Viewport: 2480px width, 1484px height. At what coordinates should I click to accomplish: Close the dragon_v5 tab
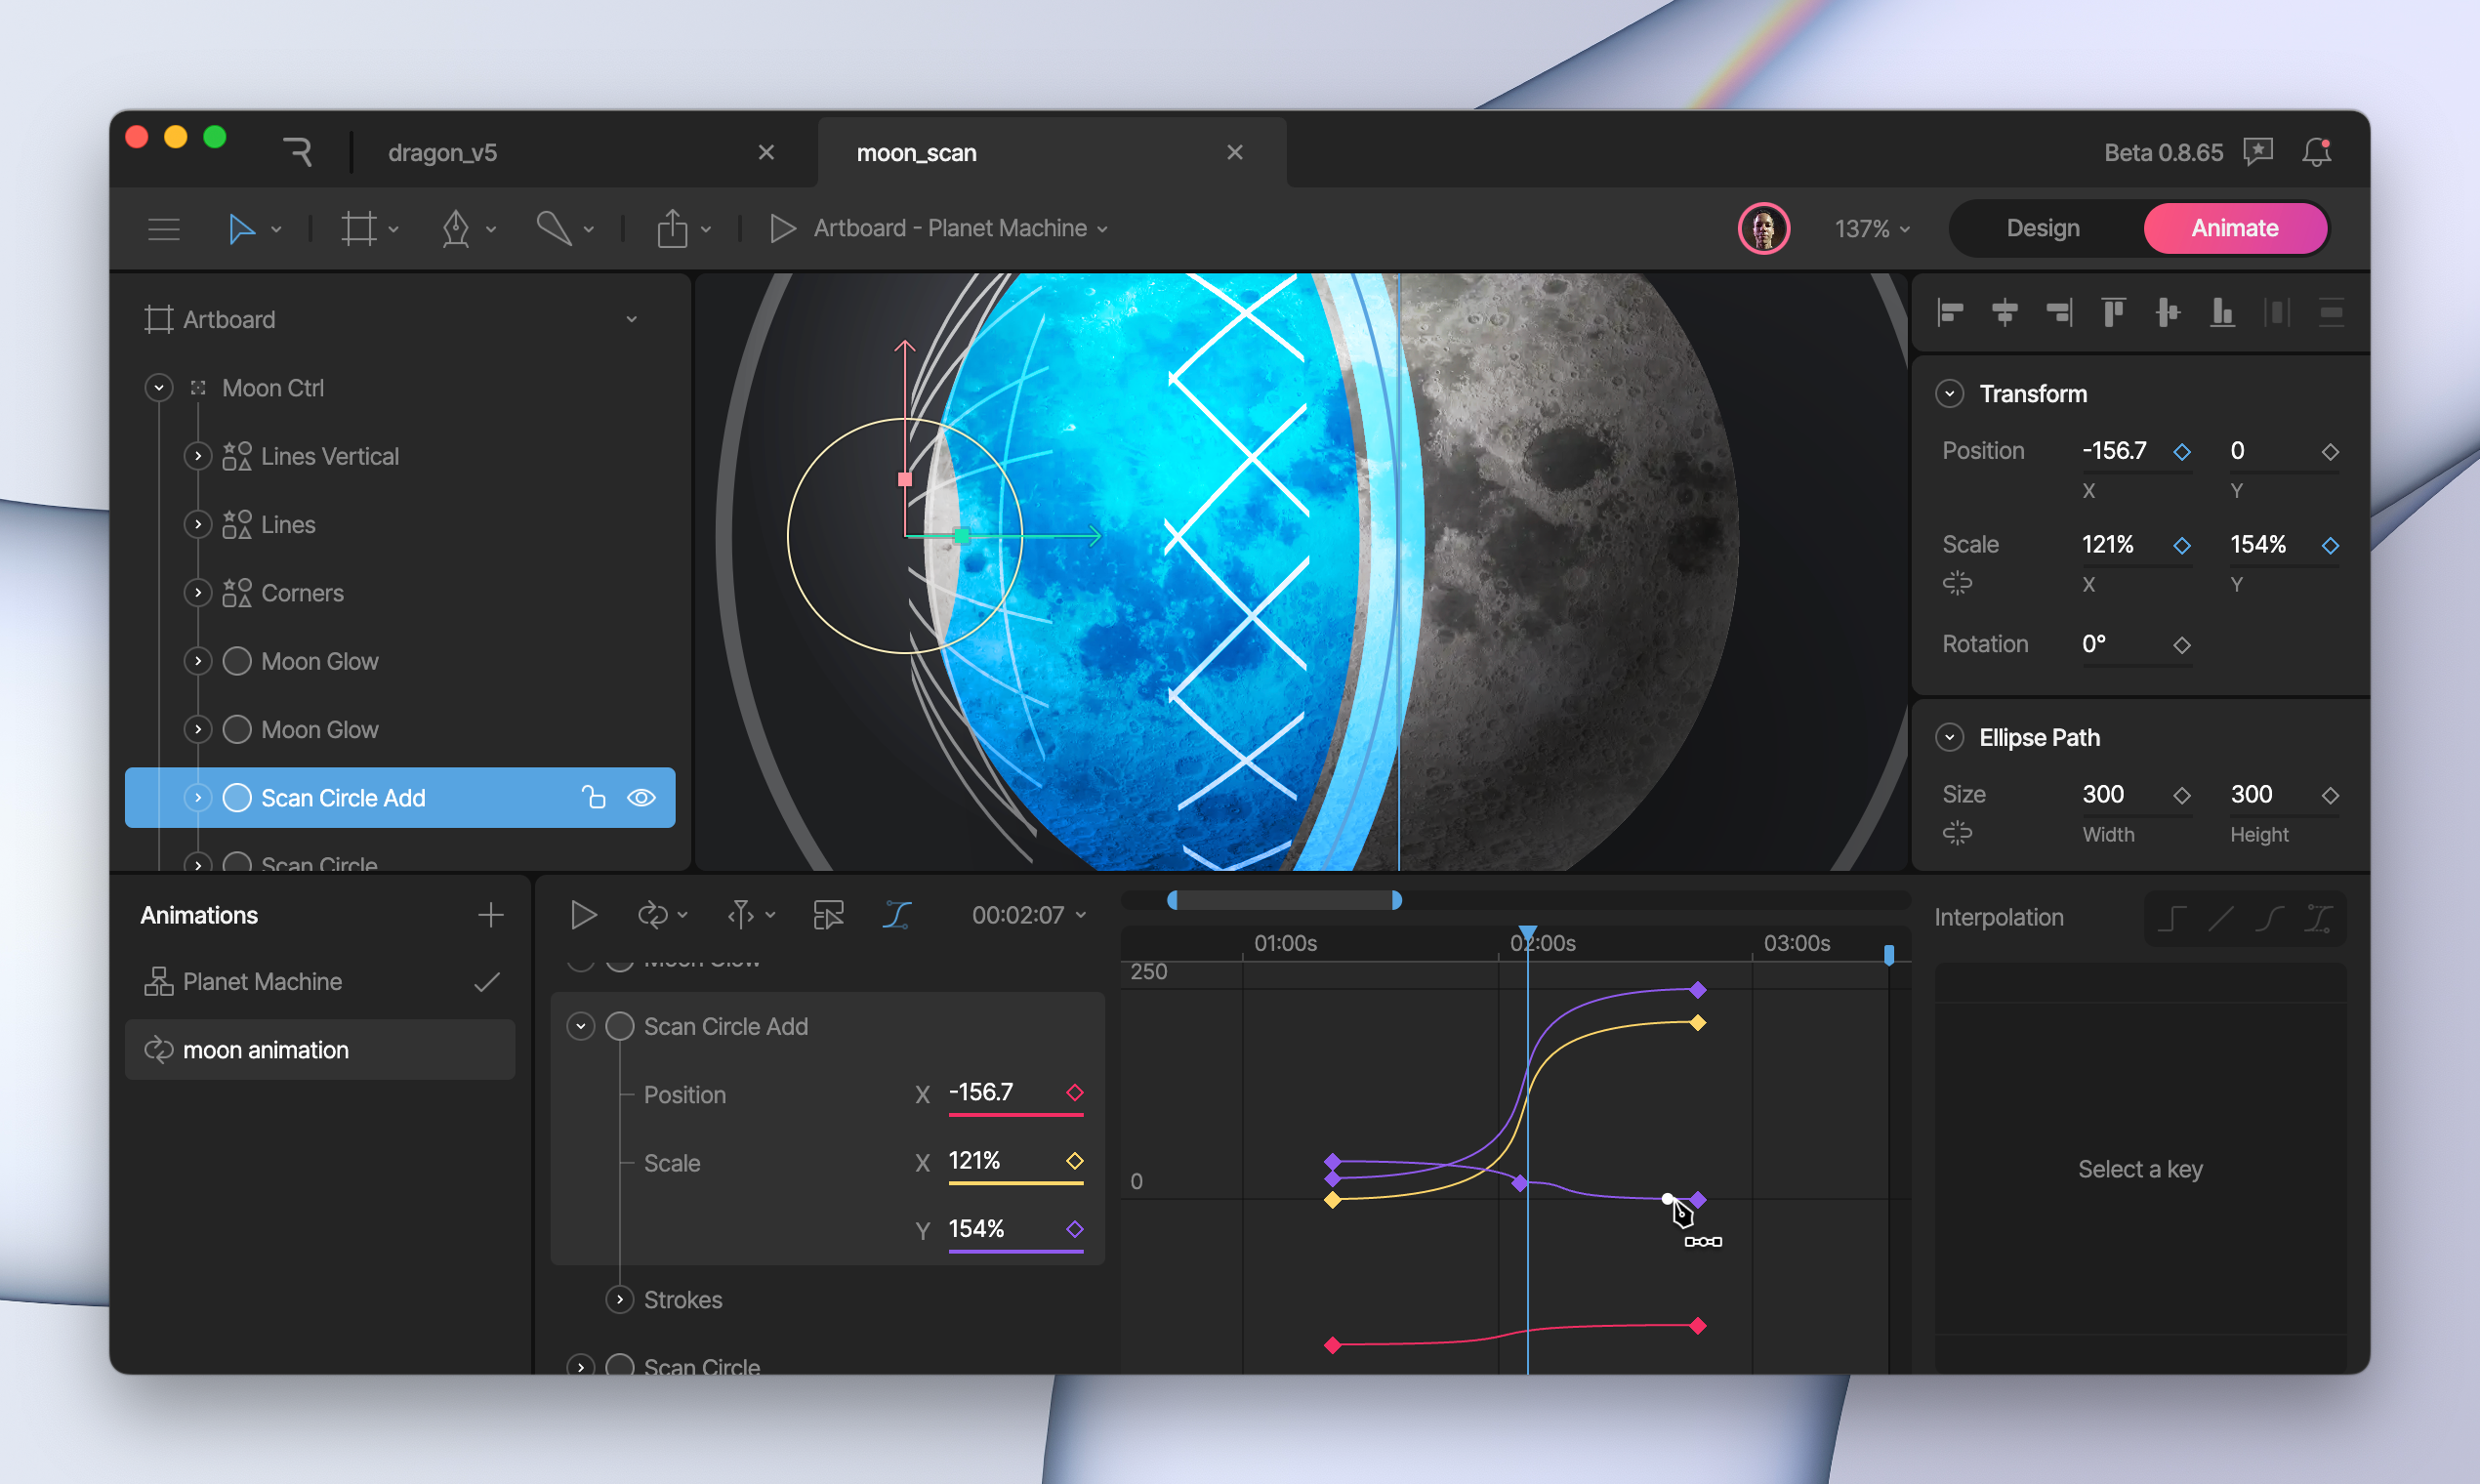click(766, 152)
